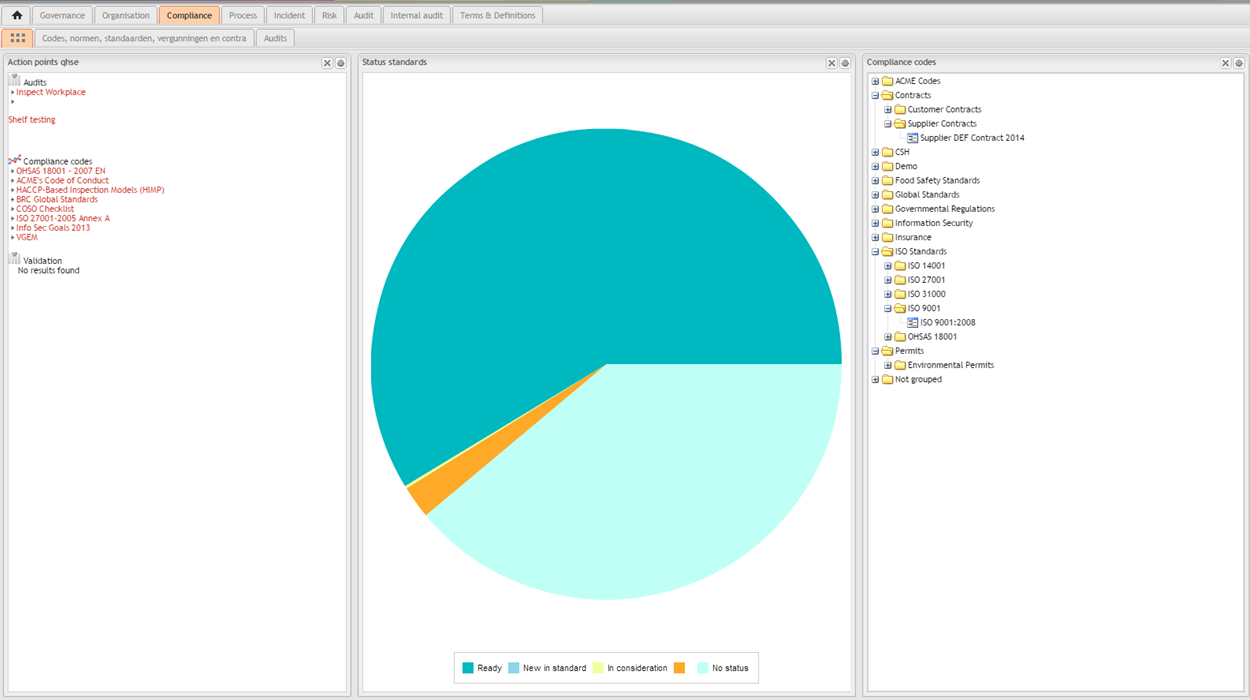The width and height of the screenshot is (1250, 700).
Task: Open the Internal audit tab
Action: pyautogui.click(x=416, y=15)
